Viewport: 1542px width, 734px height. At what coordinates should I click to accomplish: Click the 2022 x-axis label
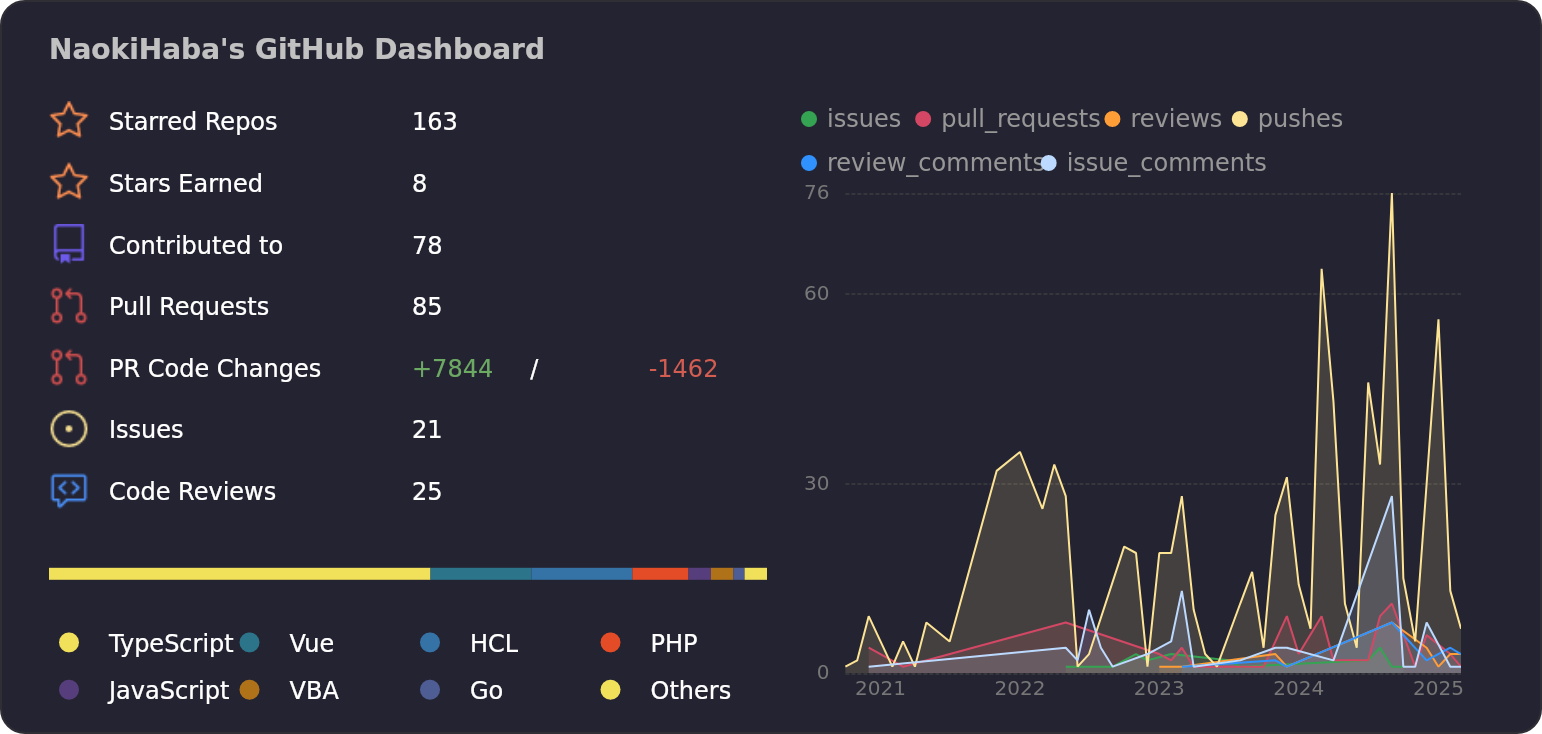(1020, 689)
